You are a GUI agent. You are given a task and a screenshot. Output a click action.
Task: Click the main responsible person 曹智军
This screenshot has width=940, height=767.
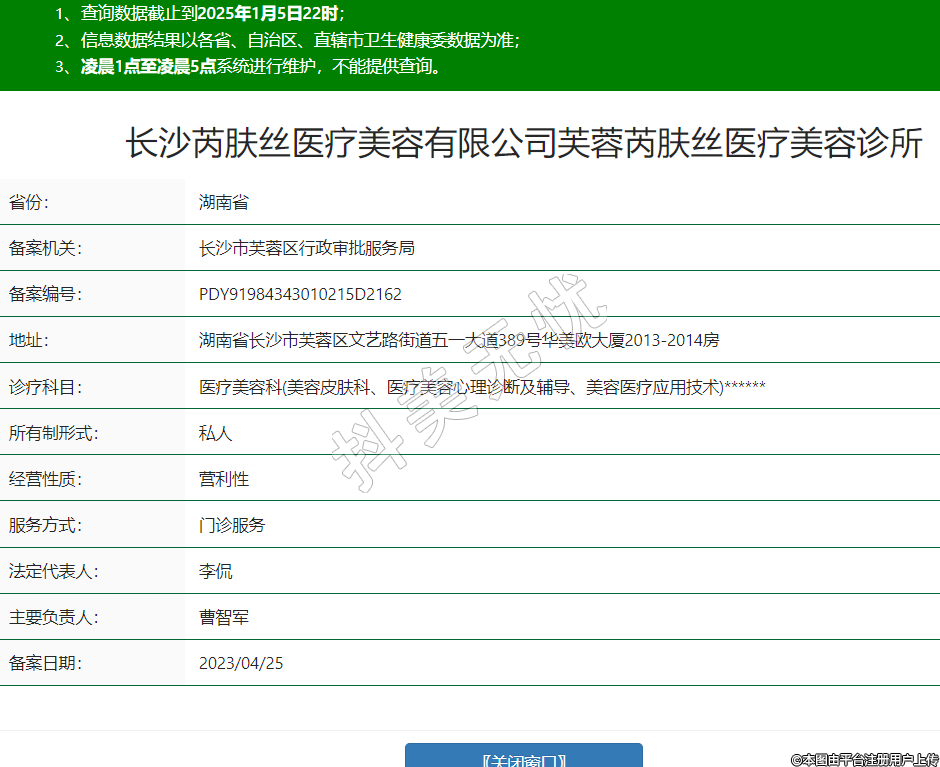tap(224, 617)
